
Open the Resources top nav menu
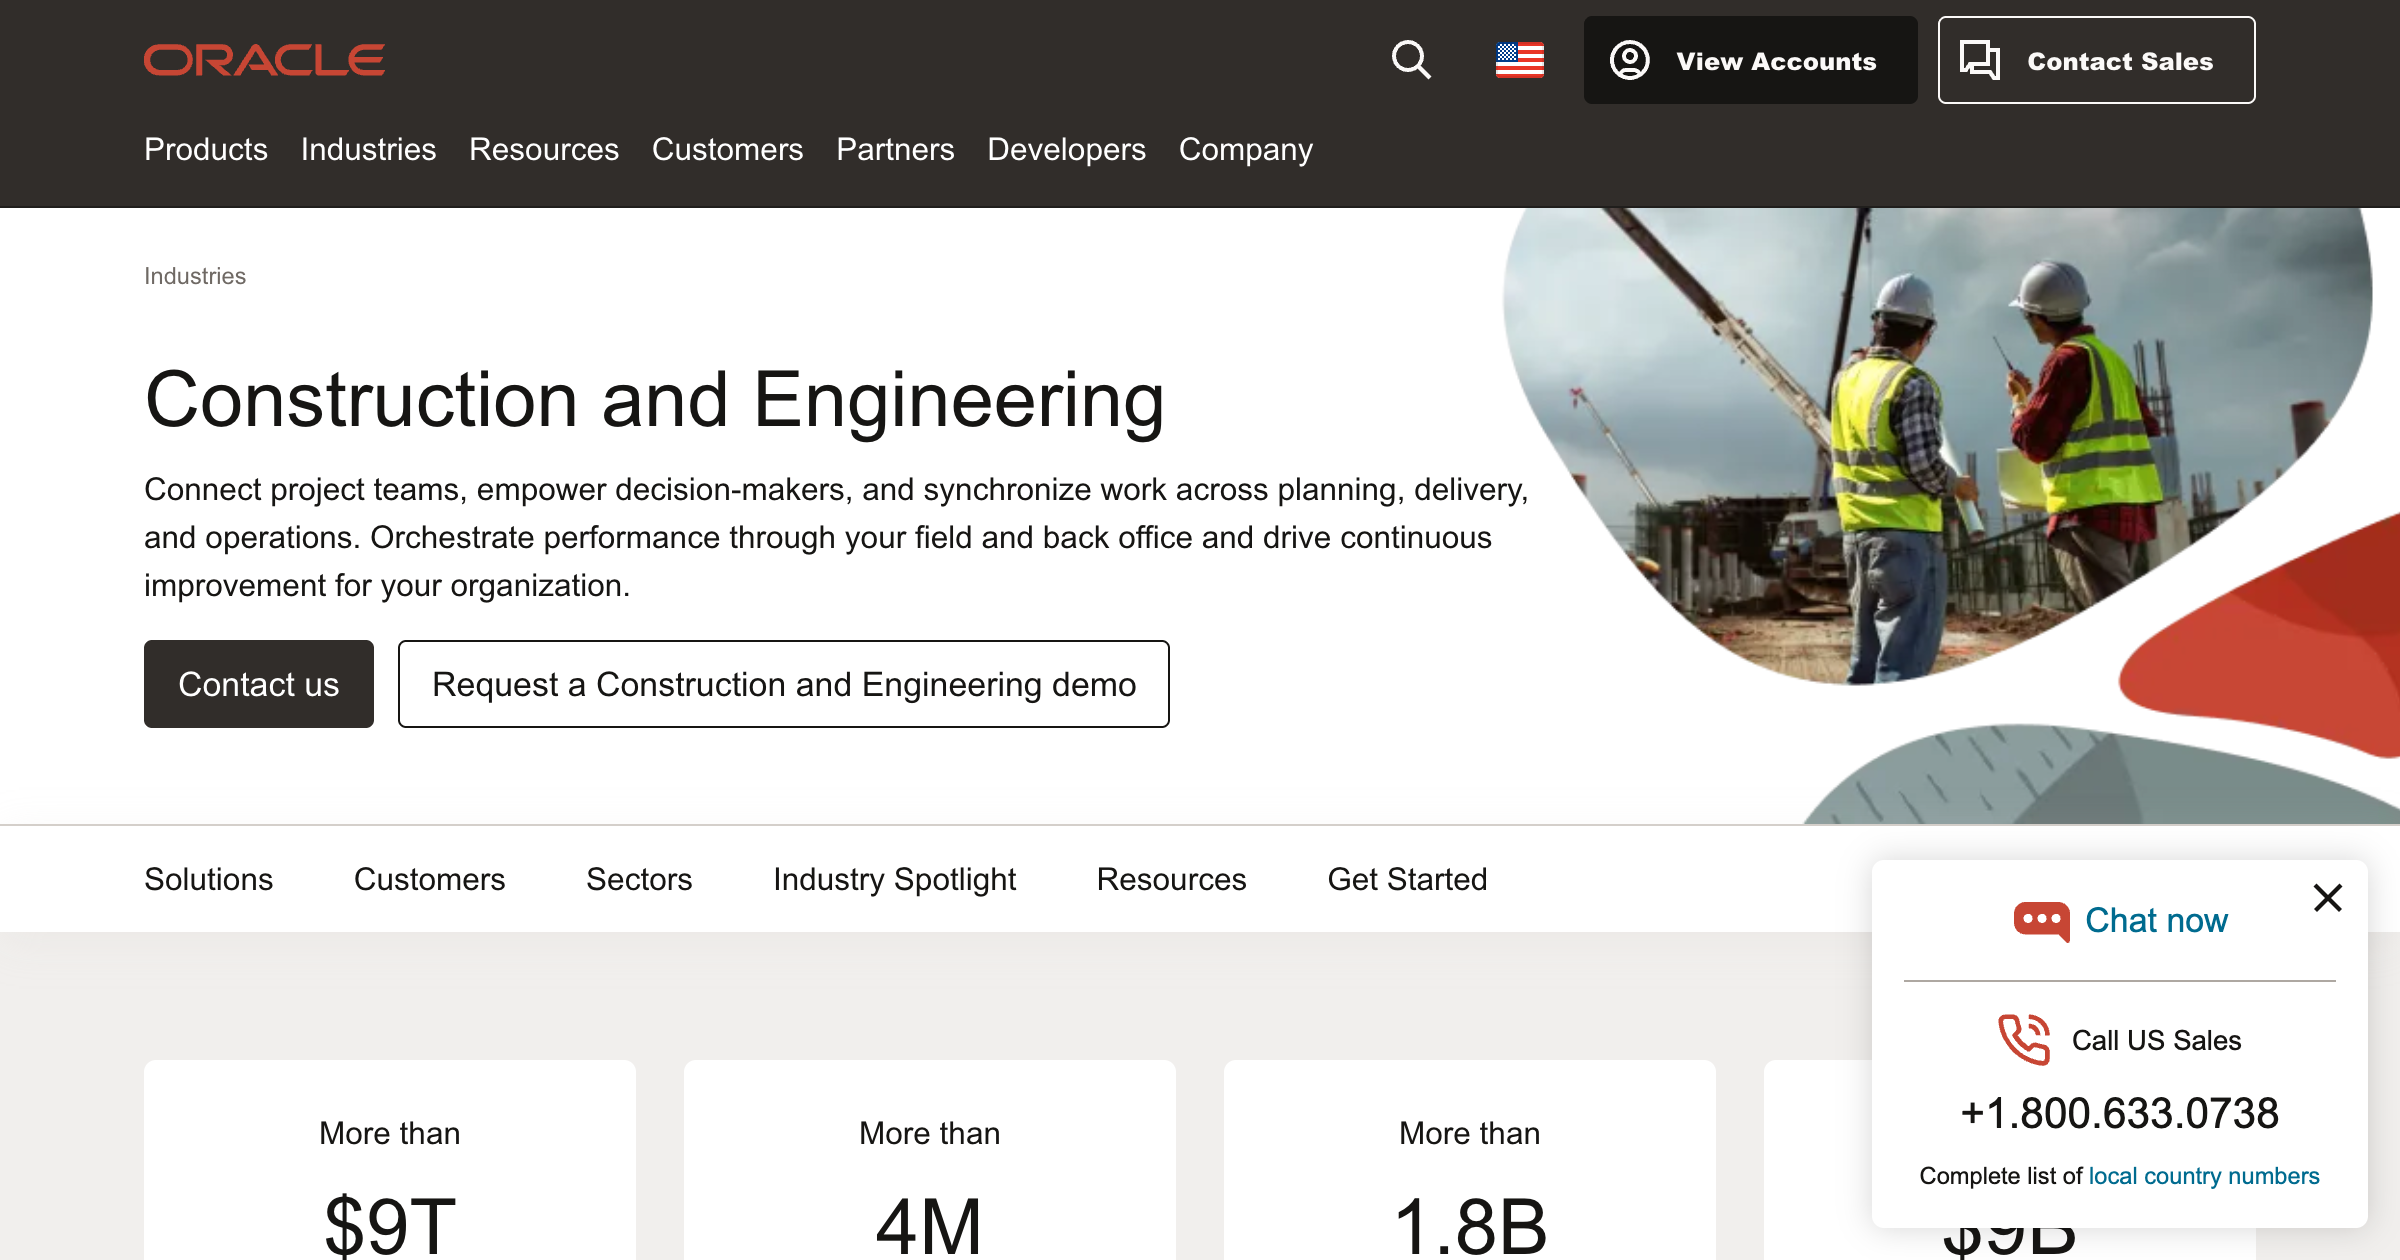tap(544, 149)
